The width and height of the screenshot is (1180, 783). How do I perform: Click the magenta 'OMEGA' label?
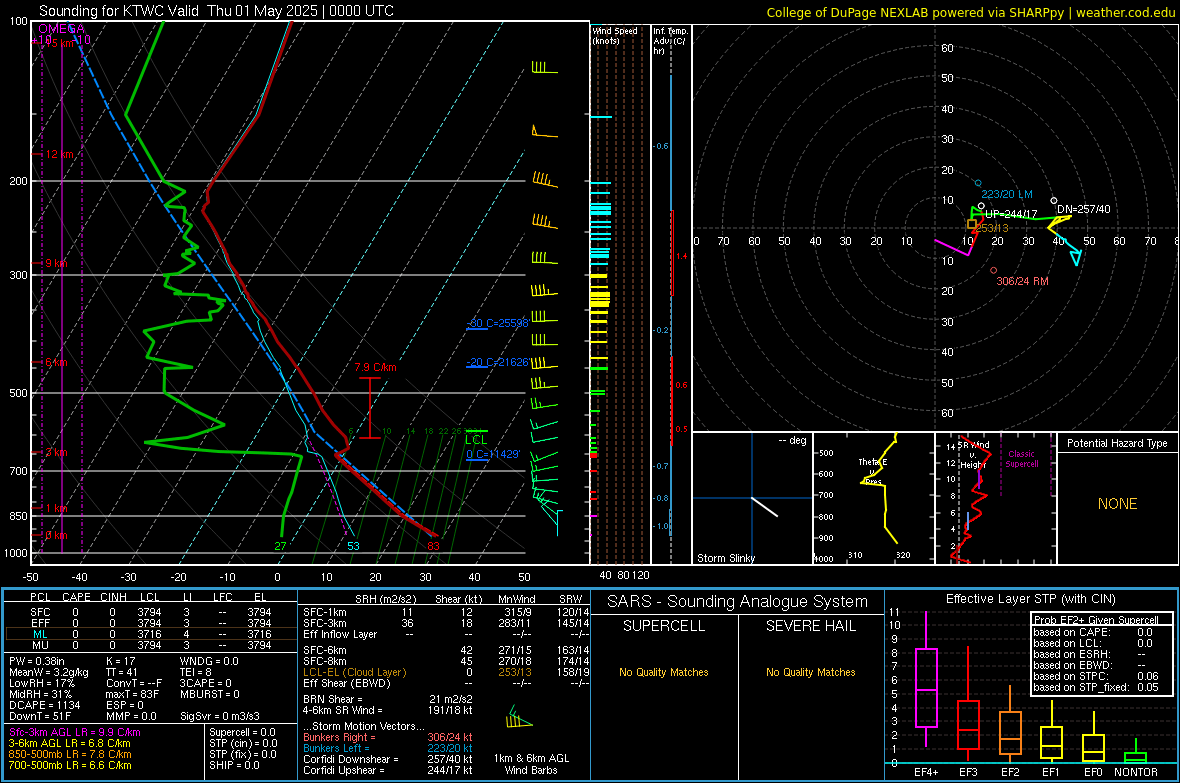click(x=61, y=29)
